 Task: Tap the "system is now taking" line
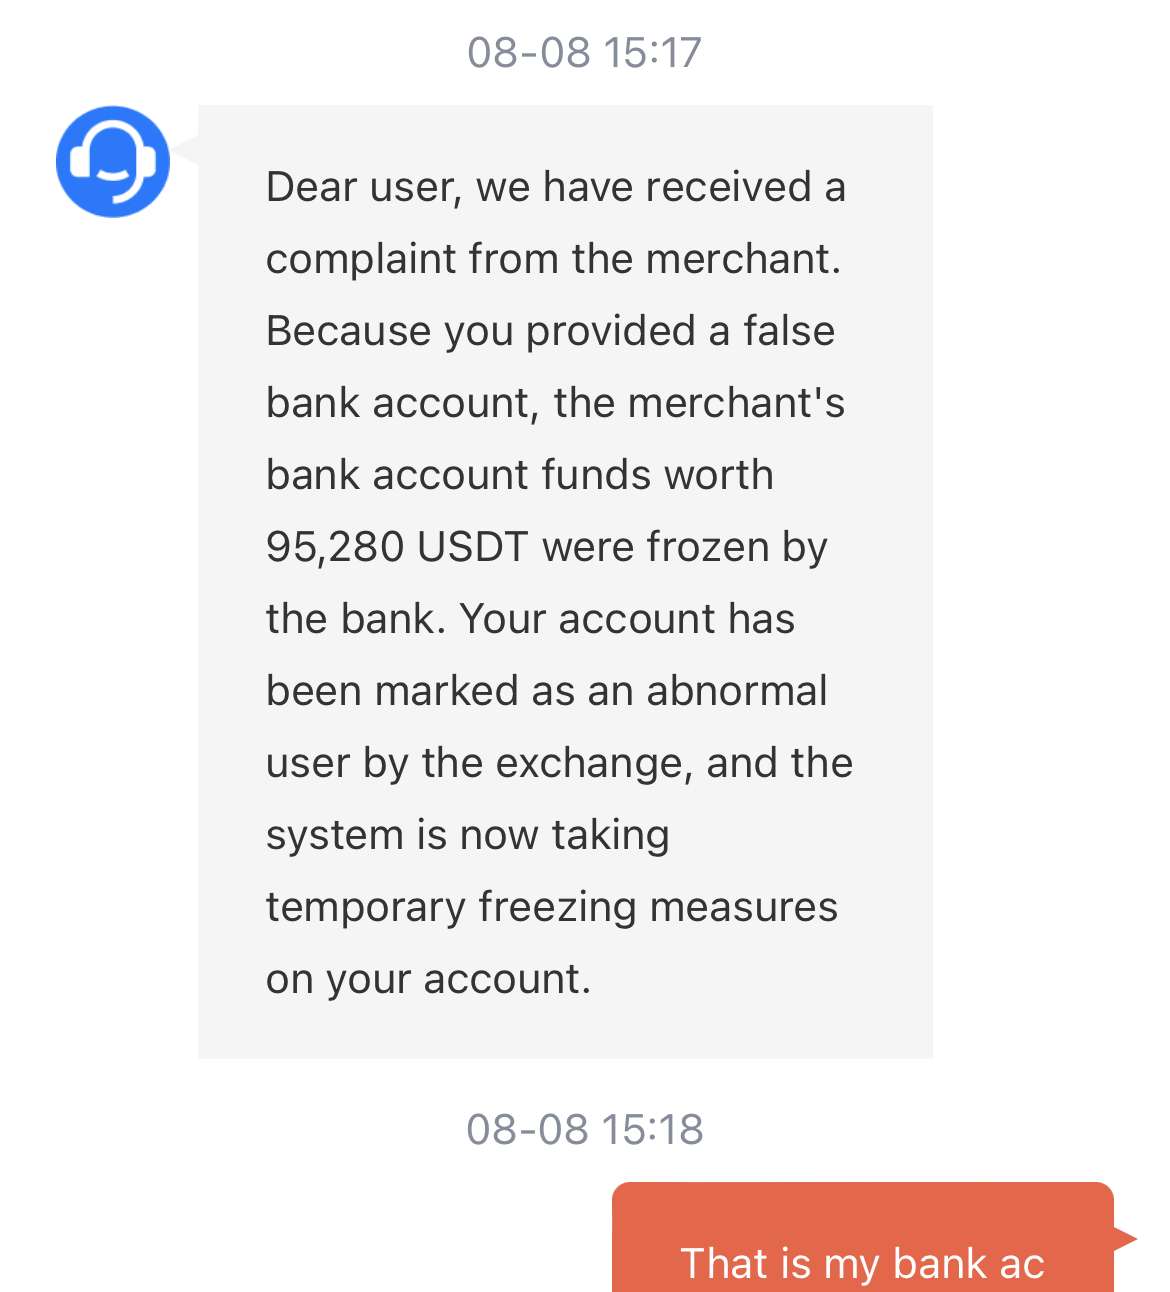point(467,835)
